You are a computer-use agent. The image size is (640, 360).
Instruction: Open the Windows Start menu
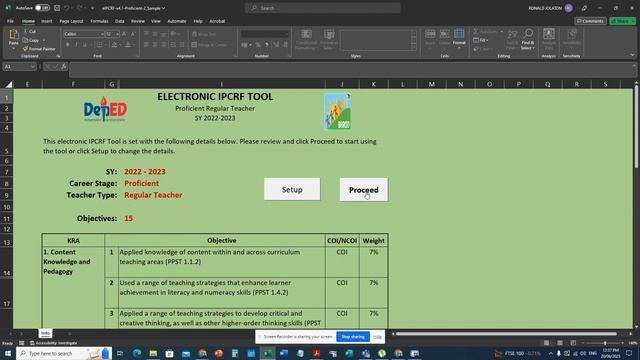point(7,353)
